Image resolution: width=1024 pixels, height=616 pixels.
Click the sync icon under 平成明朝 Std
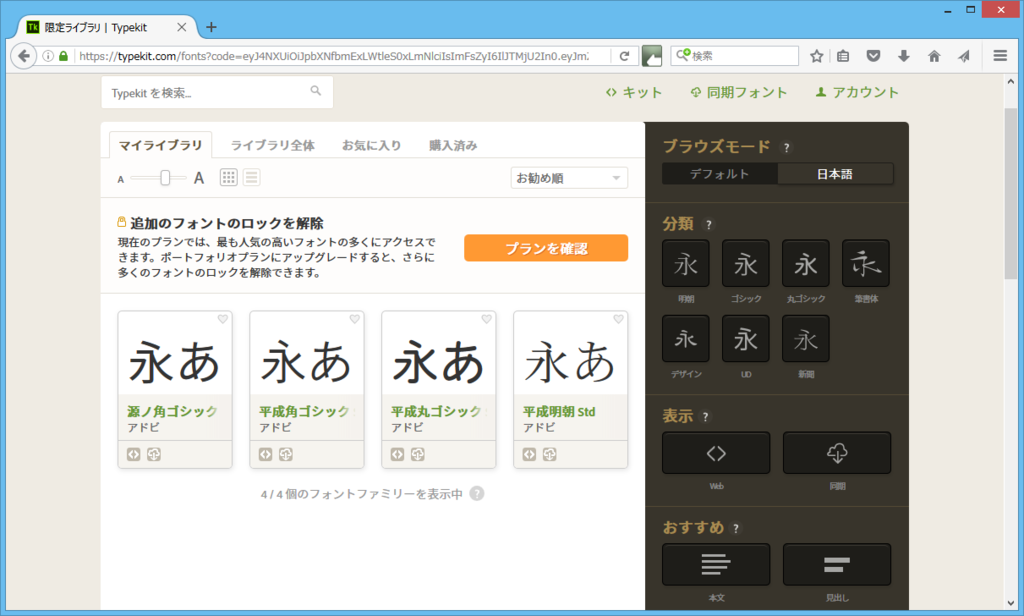coord(549,455)
